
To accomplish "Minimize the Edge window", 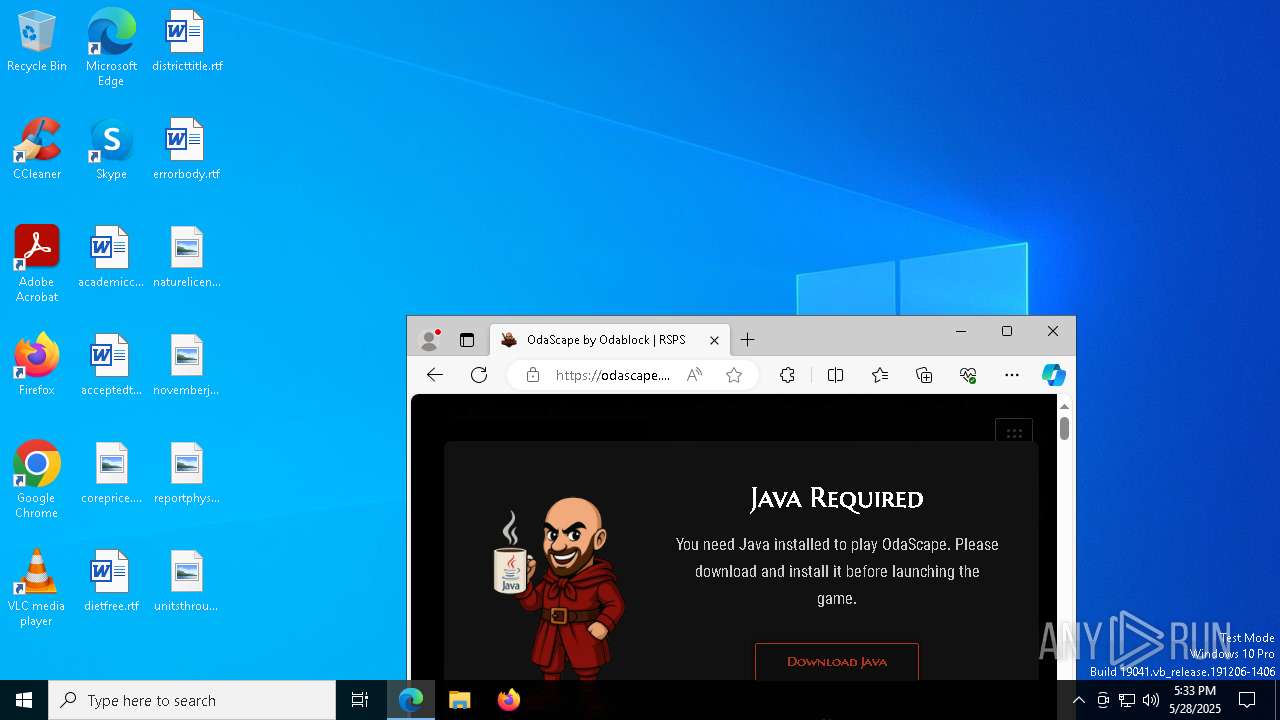I will (961, 331).
